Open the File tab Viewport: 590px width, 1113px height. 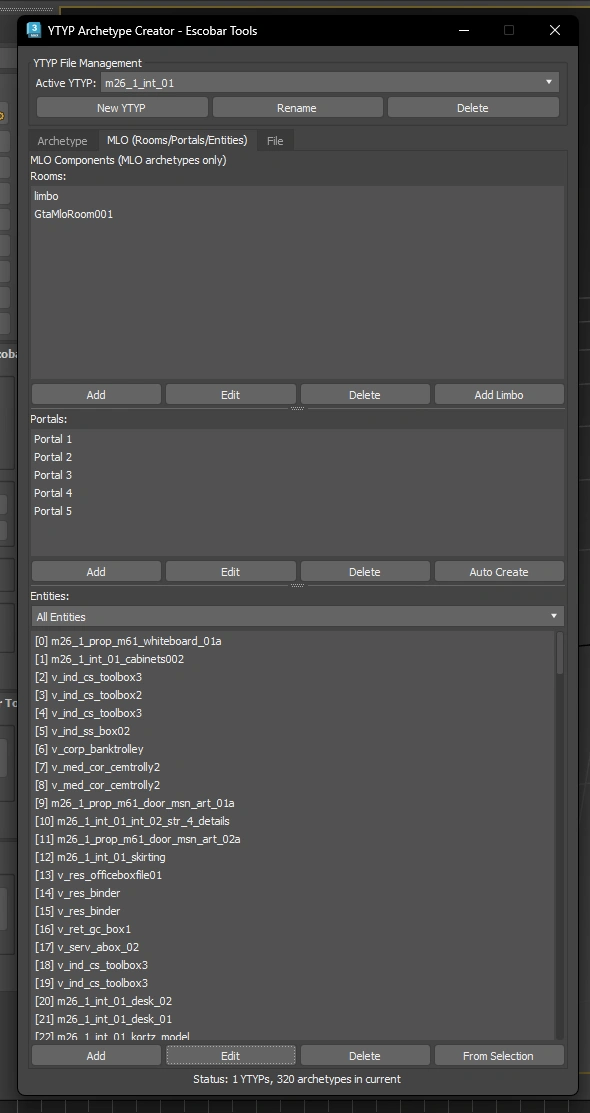coord(275,141)
